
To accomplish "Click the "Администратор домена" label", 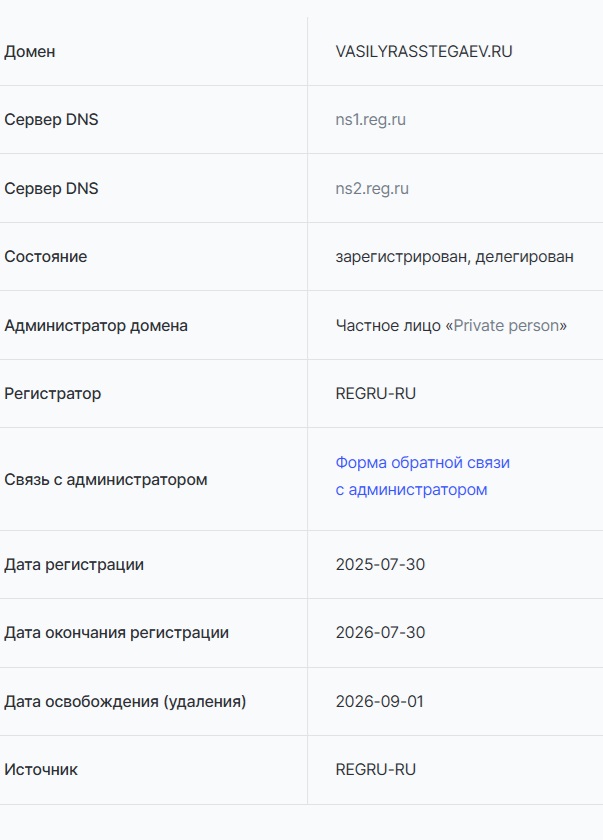I will click(96, 326).
